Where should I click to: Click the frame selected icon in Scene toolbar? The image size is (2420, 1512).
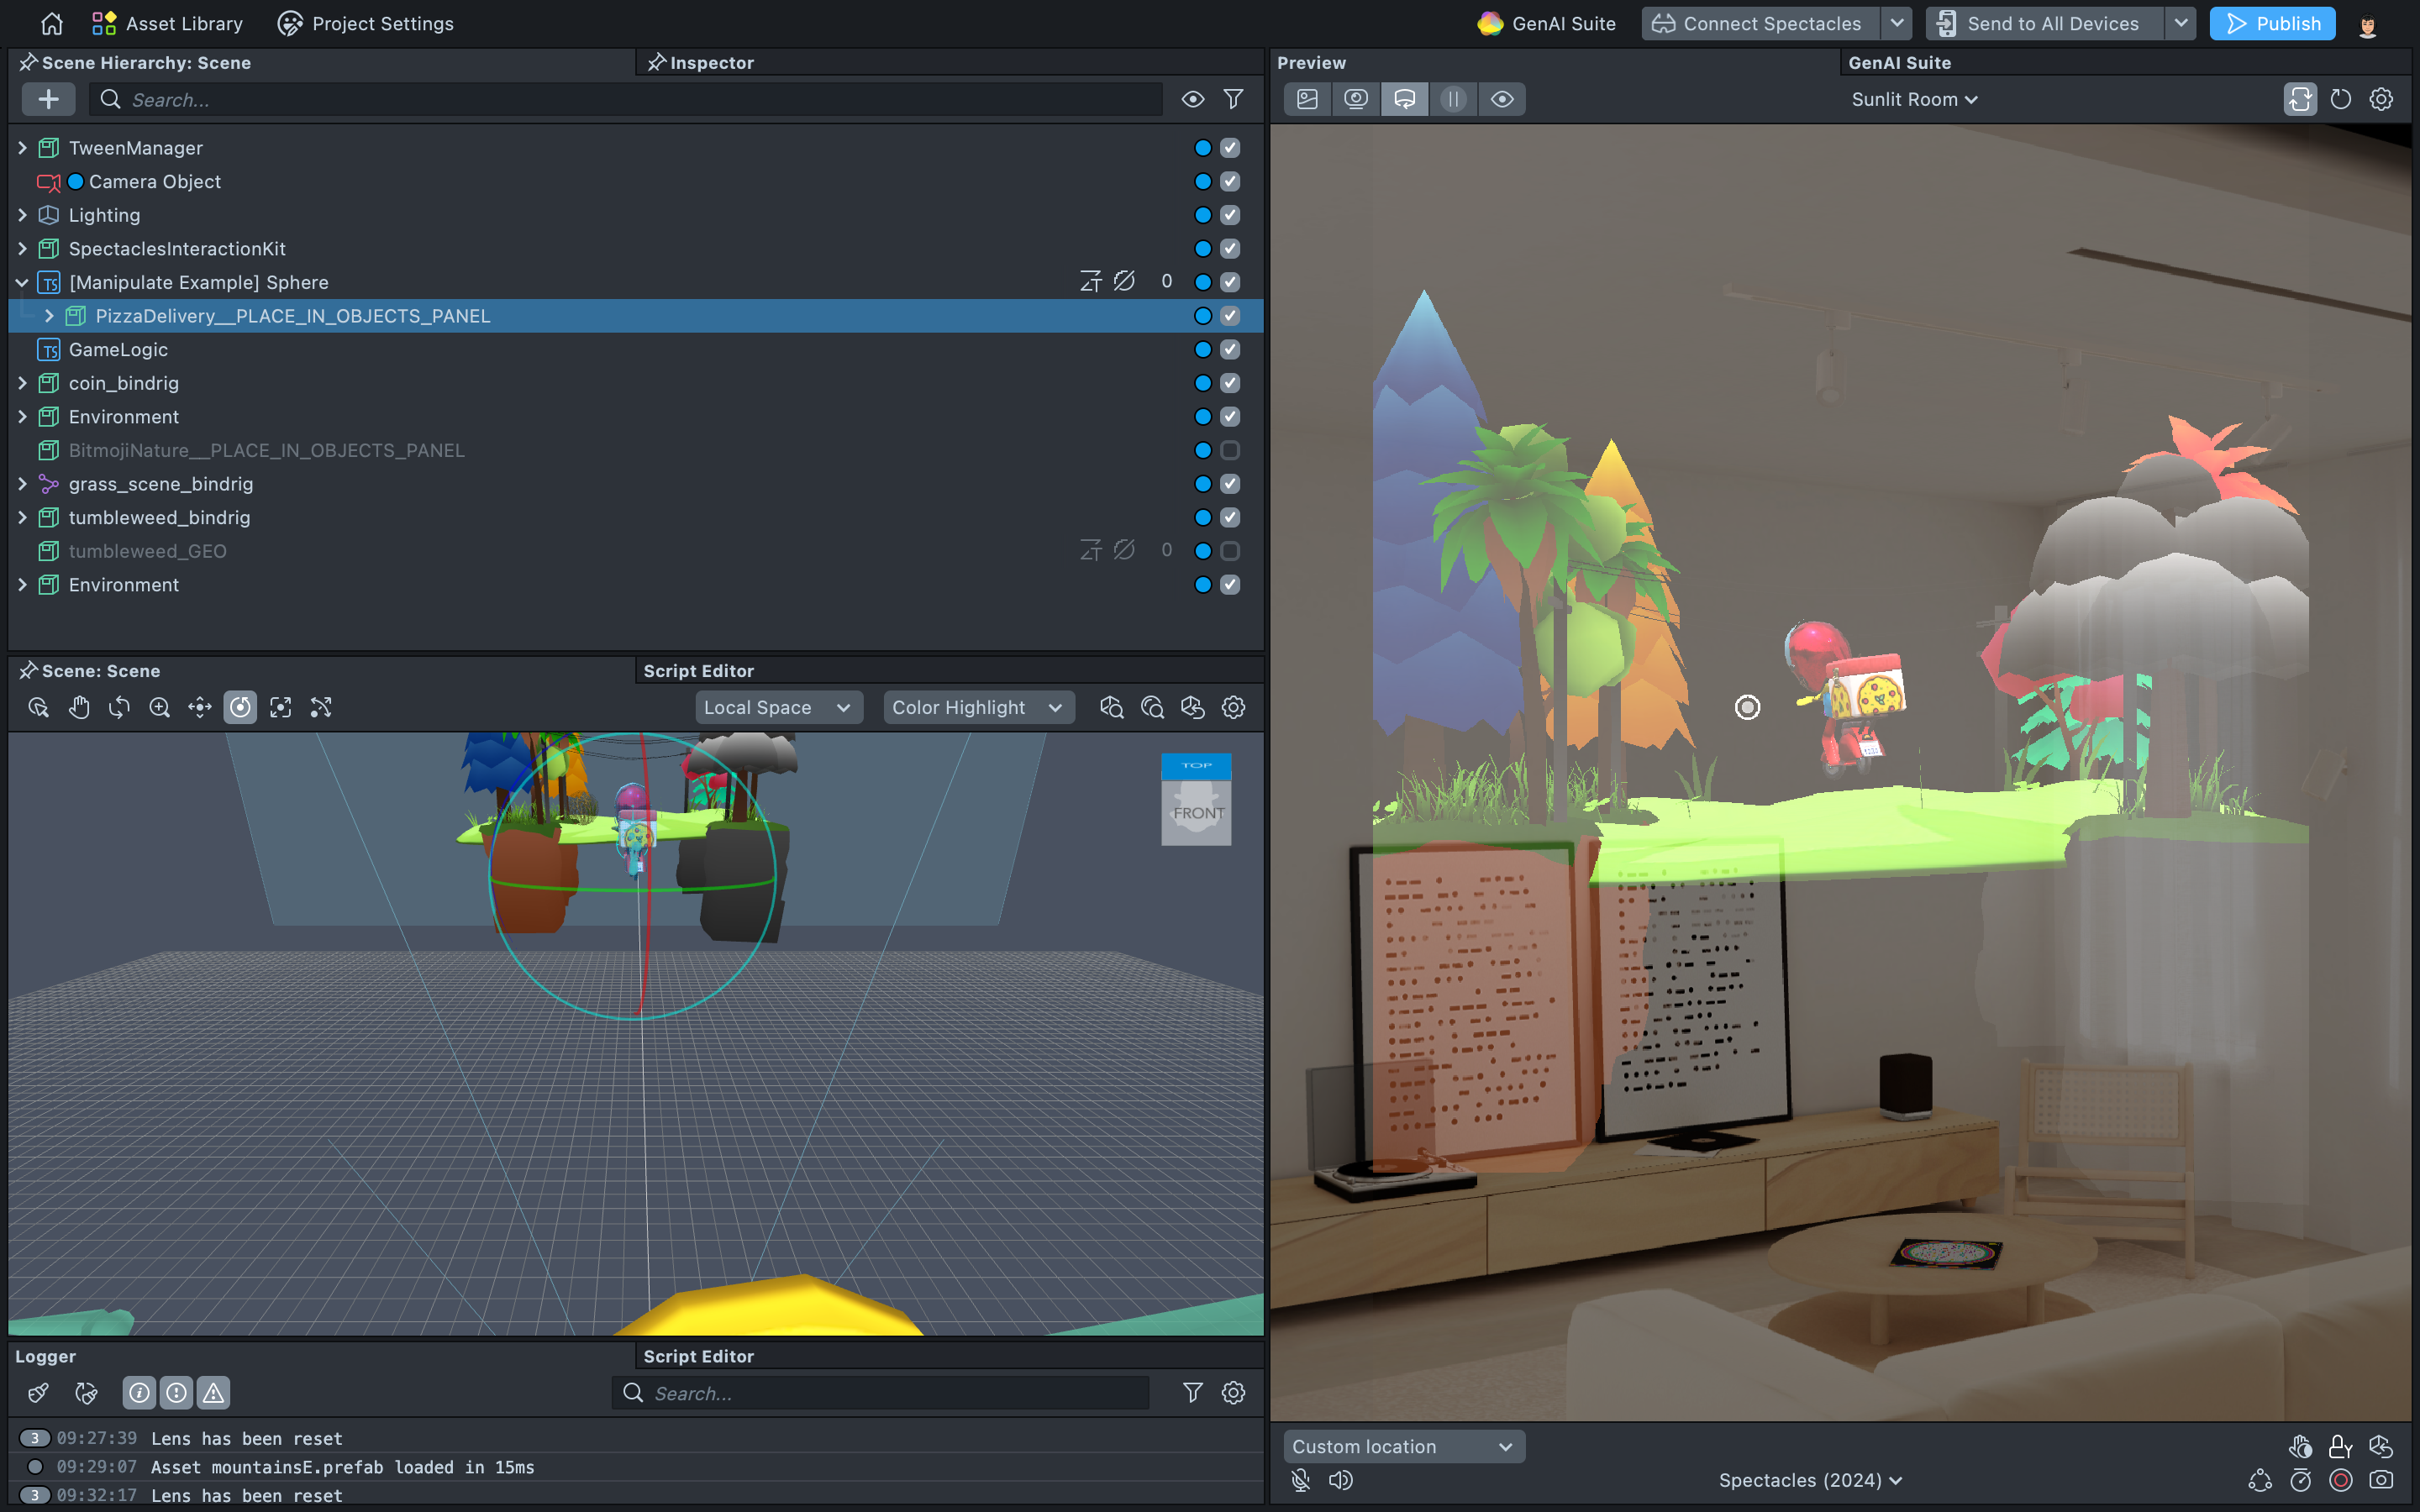tap(281, 708)
